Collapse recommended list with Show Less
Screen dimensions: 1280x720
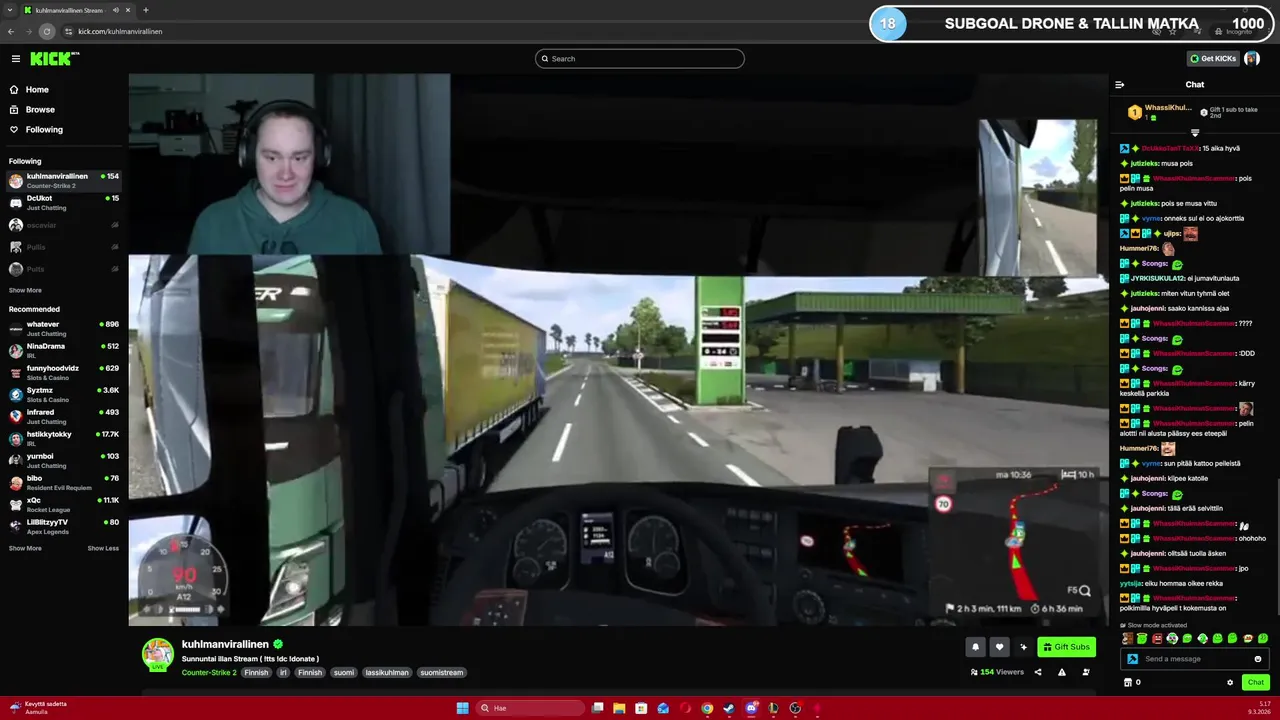[x=103, y=548]
